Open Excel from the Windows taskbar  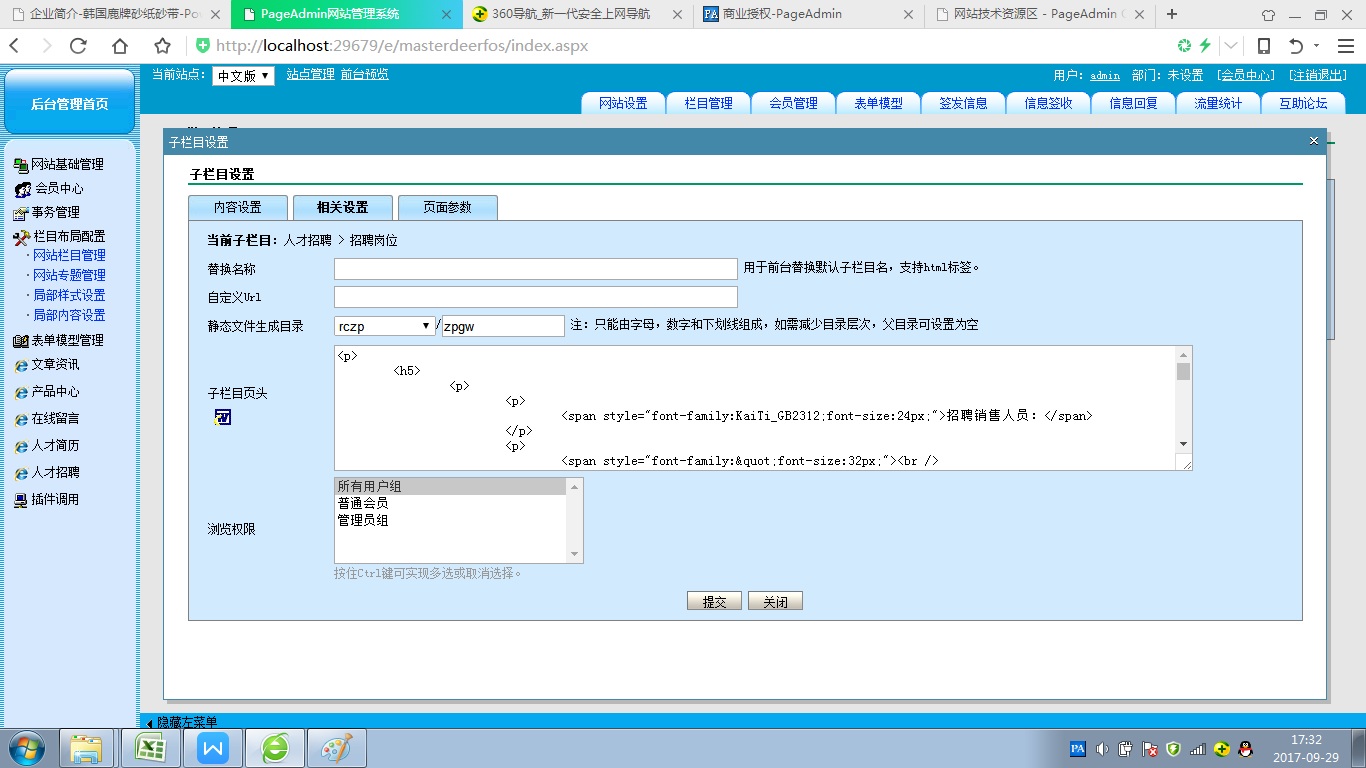pos(150,748)
